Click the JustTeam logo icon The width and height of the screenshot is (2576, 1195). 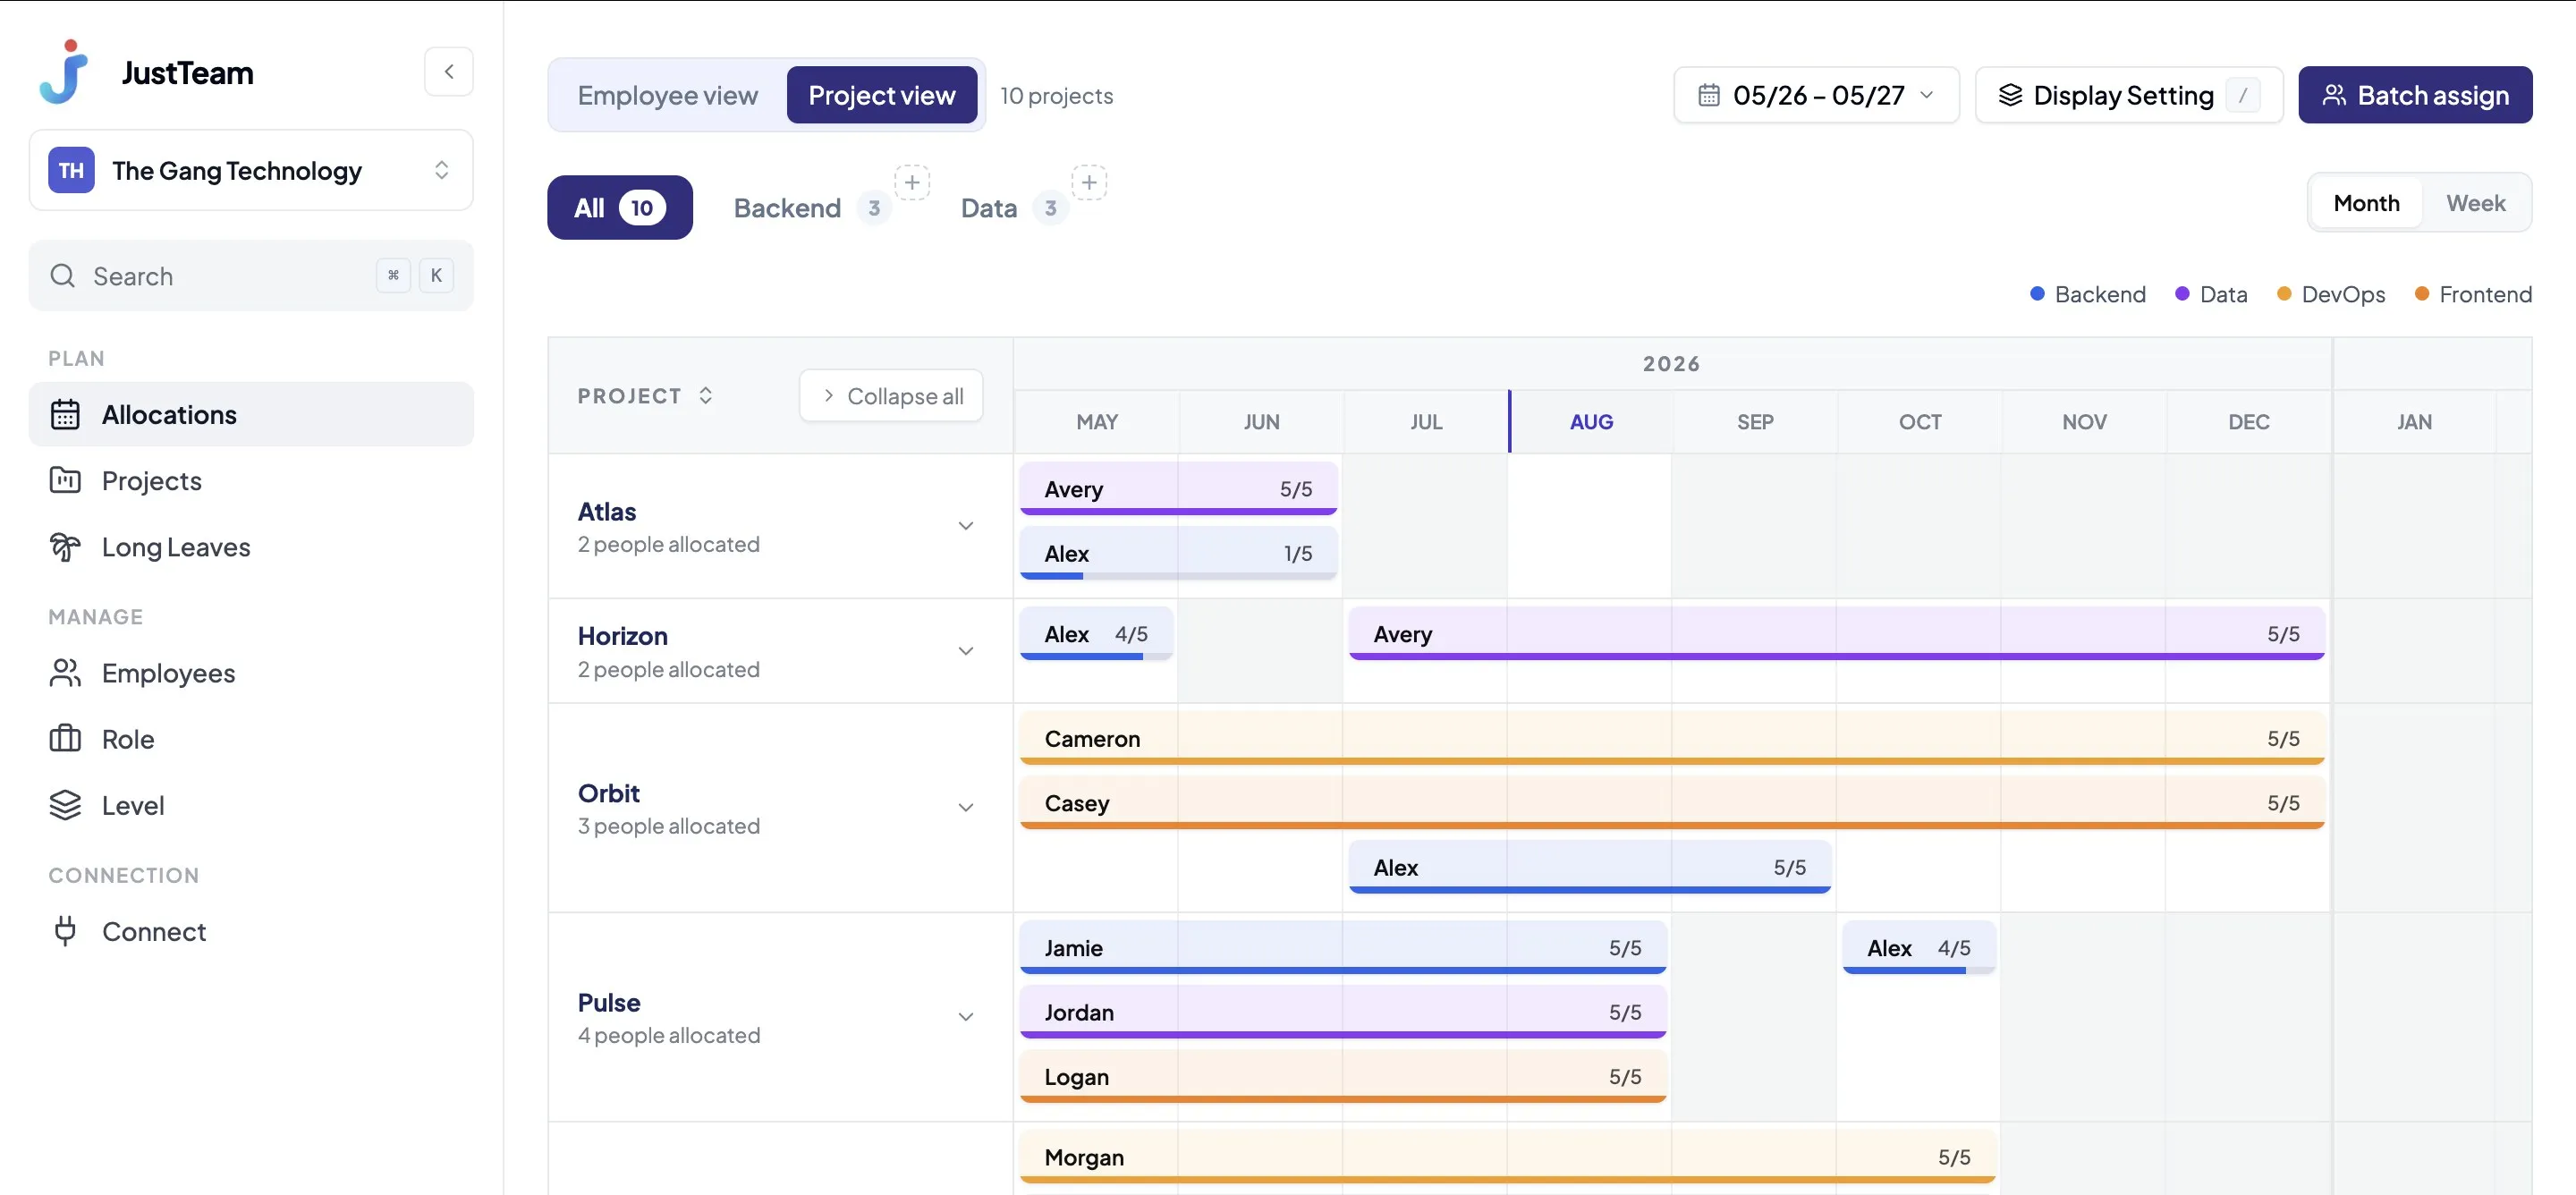point(64,72)
